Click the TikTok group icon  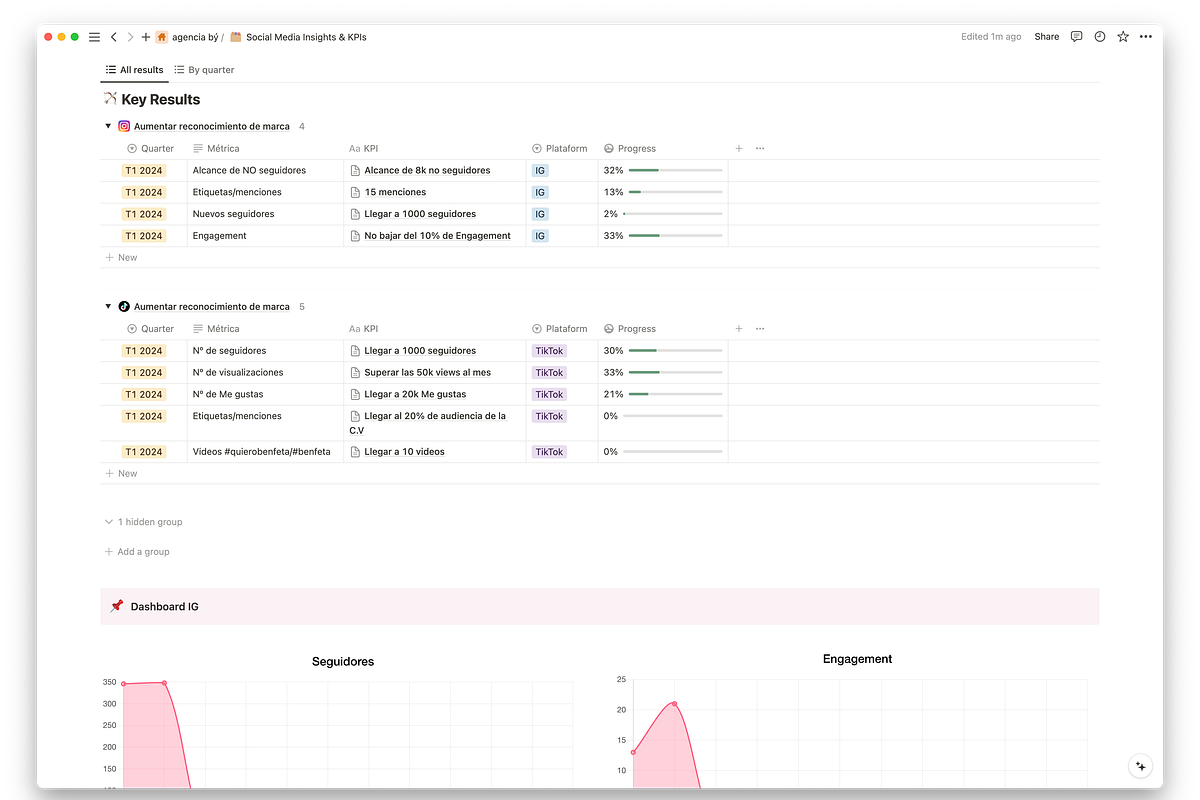pyautogui.click(x=124, y=306)
